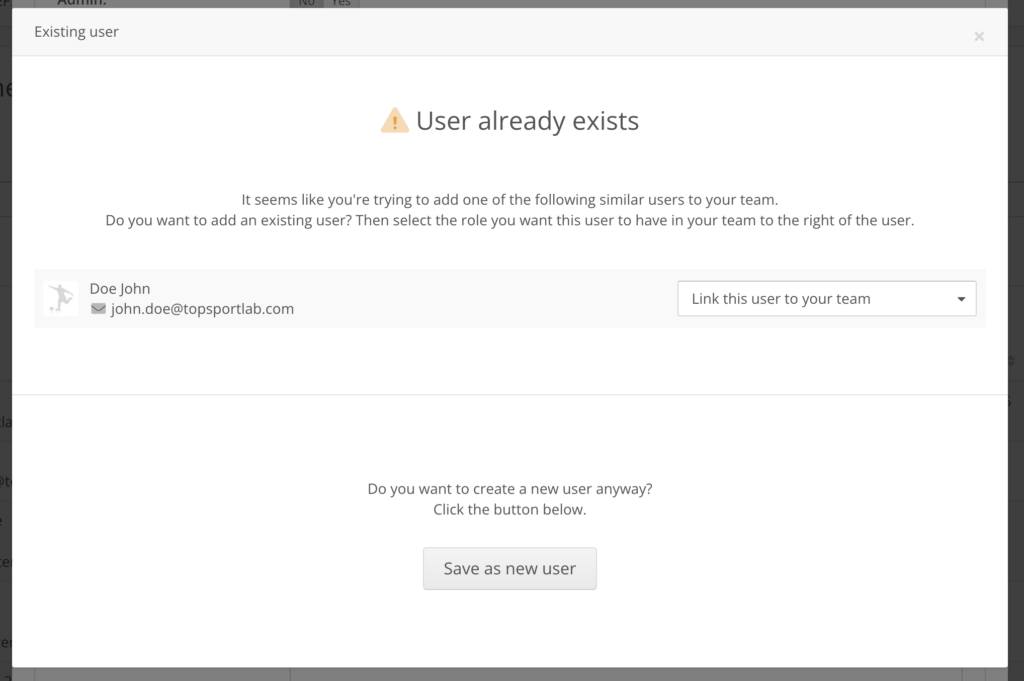Click the 'Do you want to add an existing user?' line
Screen dimensions: 1024x681
coord(509,221)
